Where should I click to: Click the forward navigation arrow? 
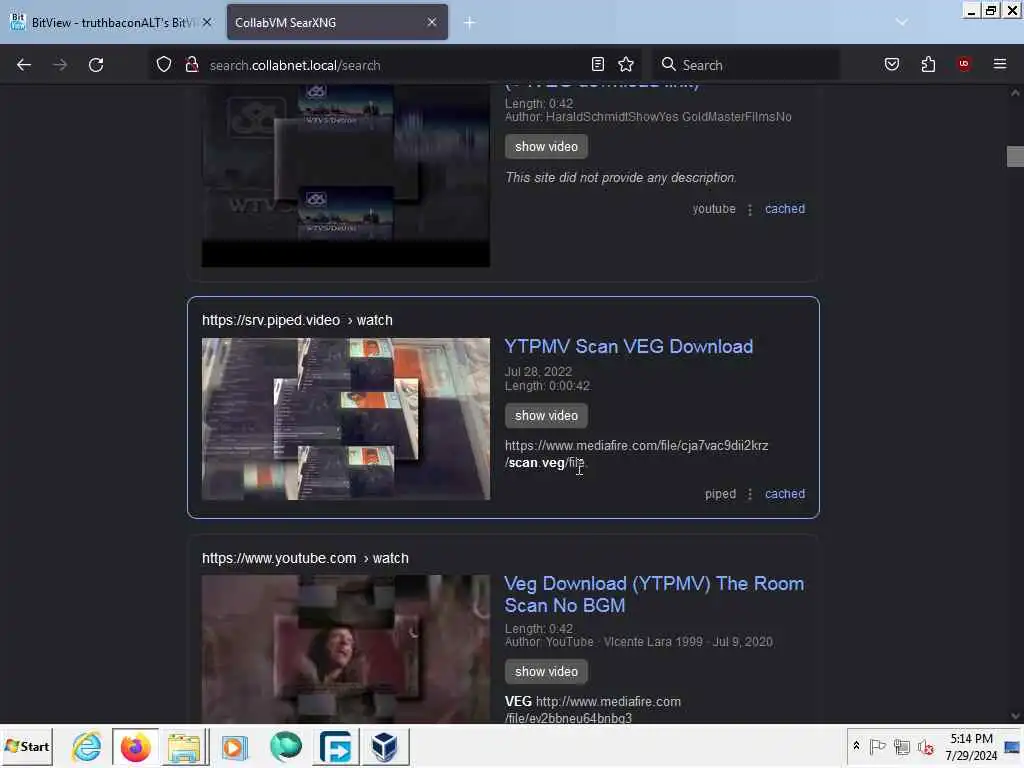coord(60,65)
